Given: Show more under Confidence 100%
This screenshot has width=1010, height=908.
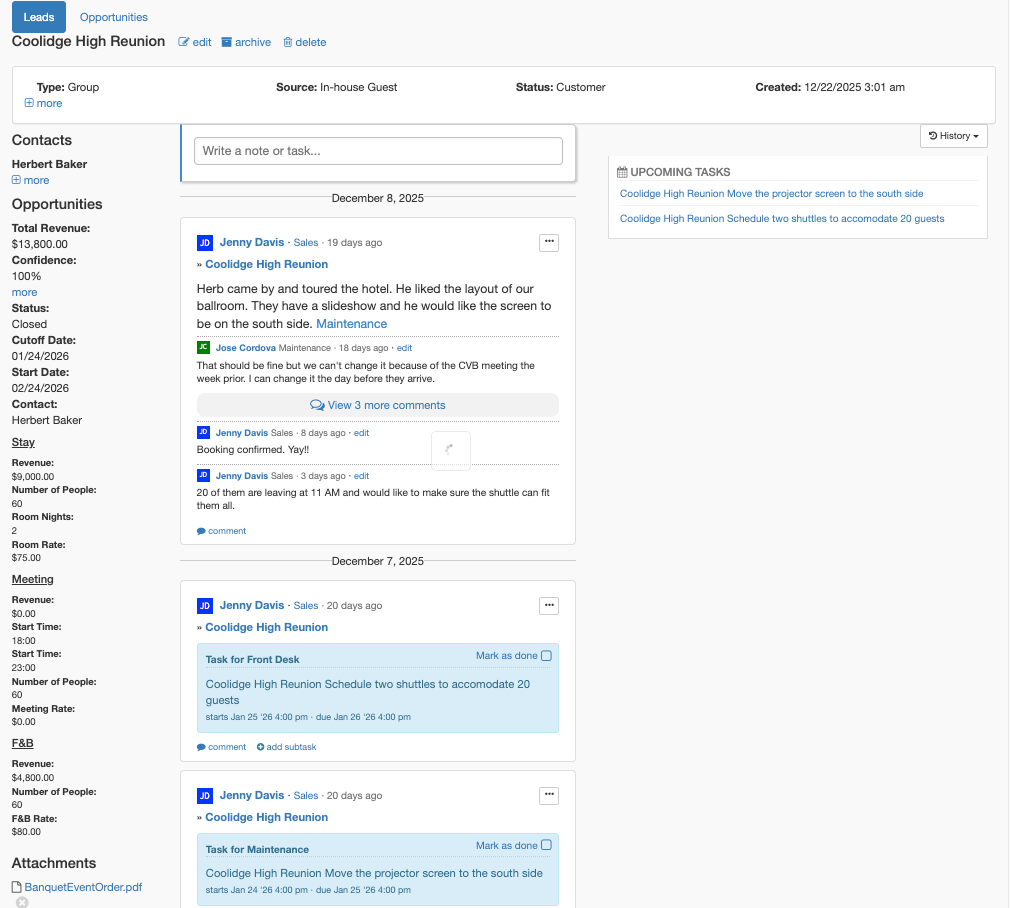Looking at the screenshot, I should click(x=24, y=292).
